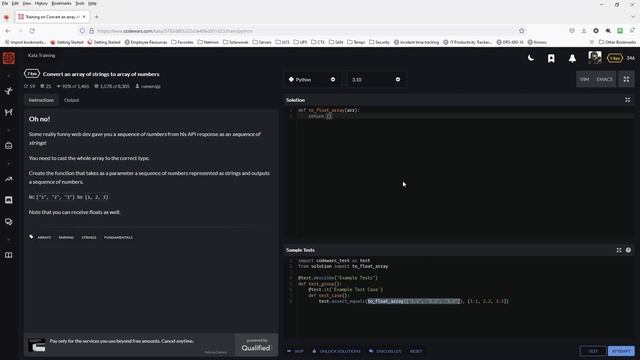This screenshot has height=360, width=640.
Task: Open notifications bell
Action: (x=572, y=58)
